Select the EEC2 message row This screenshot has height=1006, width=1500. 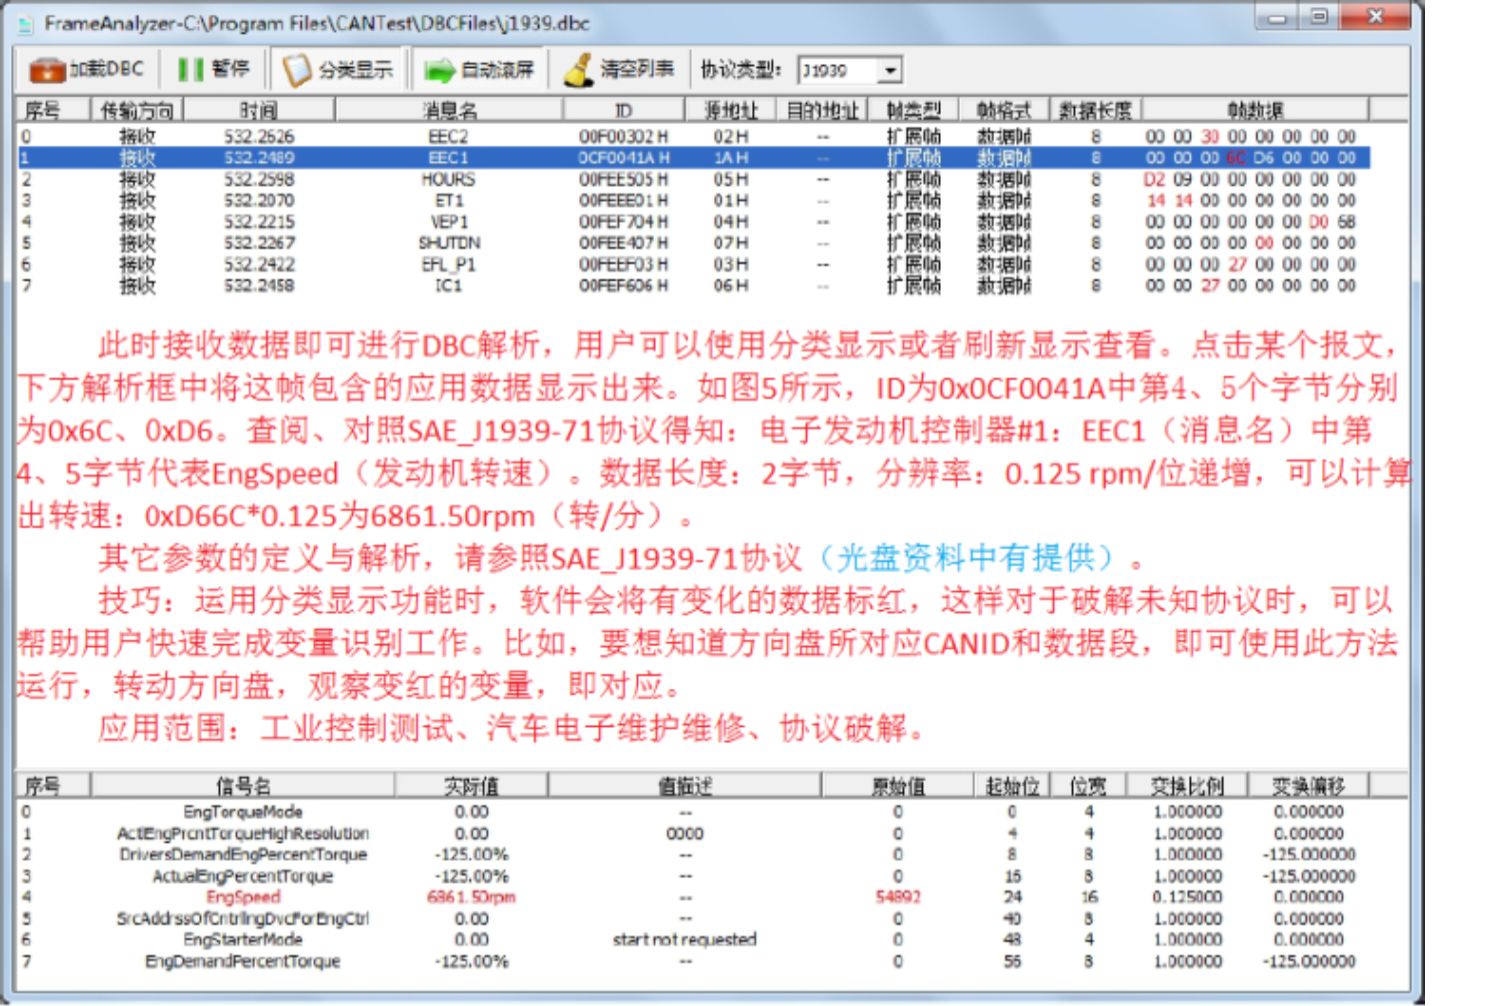tap(693, 136)
